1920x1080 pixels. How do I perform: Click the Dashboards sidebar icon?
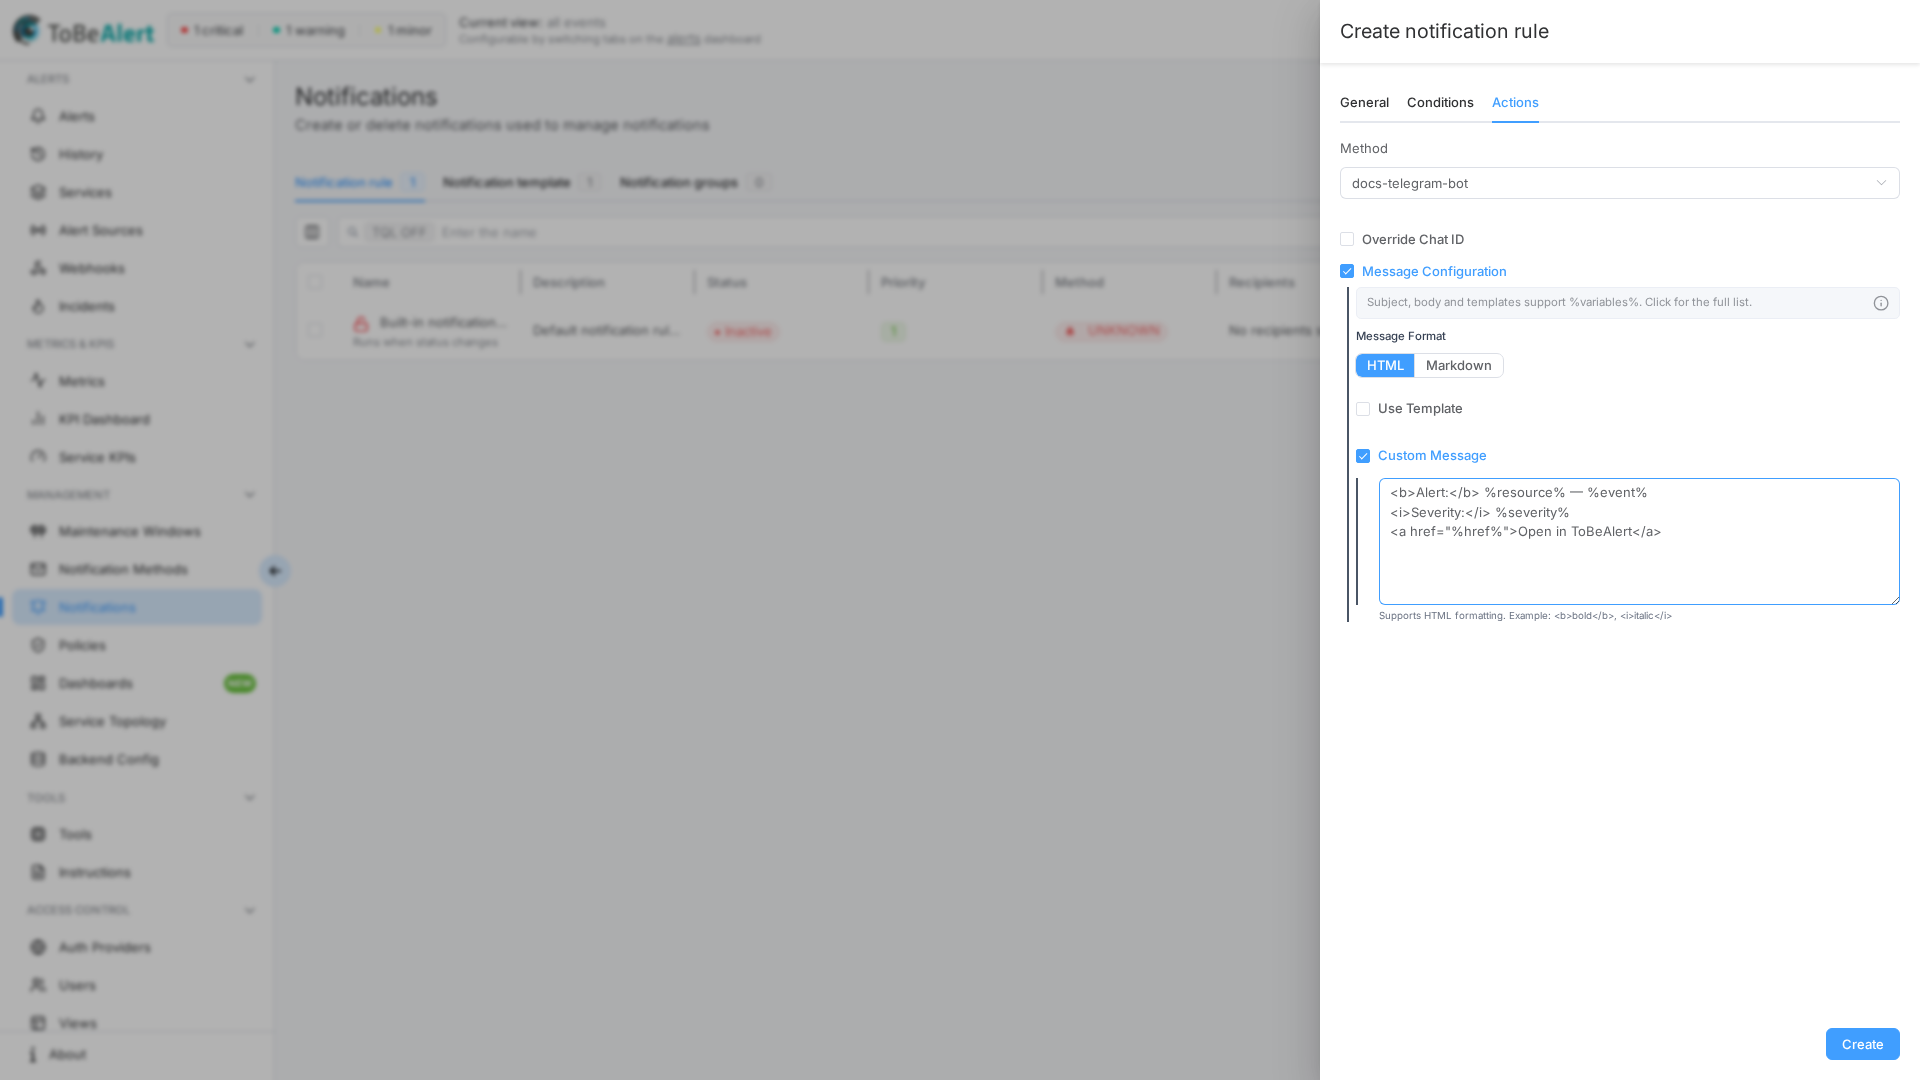pyautogui.click(x=38, y=683)
